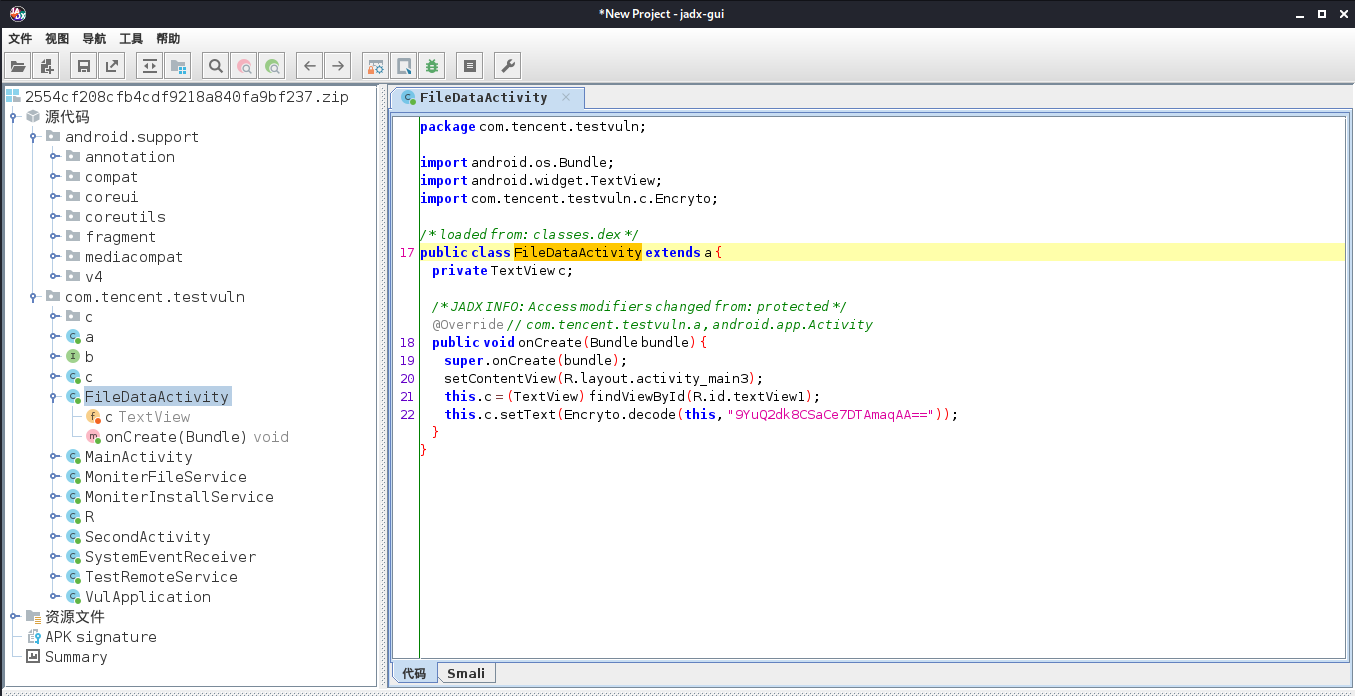Expand the MainActivity class node
1355x696 pixels.
click(54, 457)
